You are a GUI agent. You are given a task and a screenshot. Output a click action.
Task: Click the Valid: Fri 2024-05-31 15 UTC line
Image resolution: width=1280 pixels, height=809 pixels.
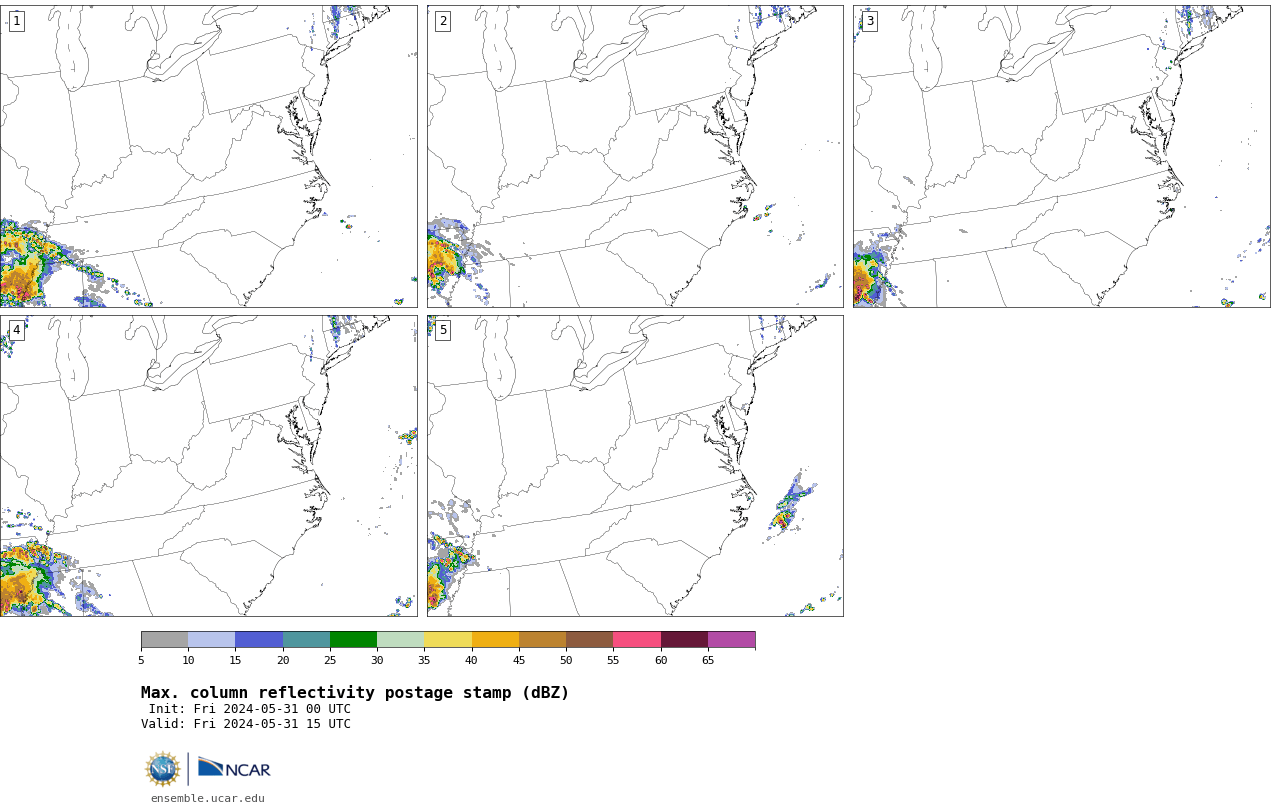246,724
